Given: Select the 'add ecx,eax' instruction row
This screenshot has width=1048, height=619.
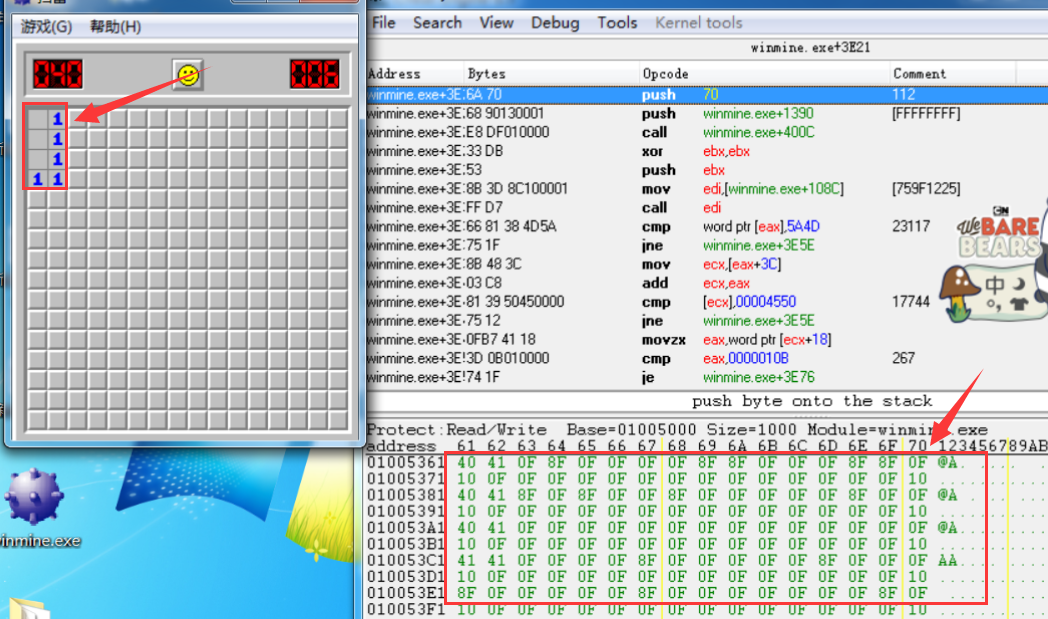Looking at the screenshot, I should click(x=707, y=283).
